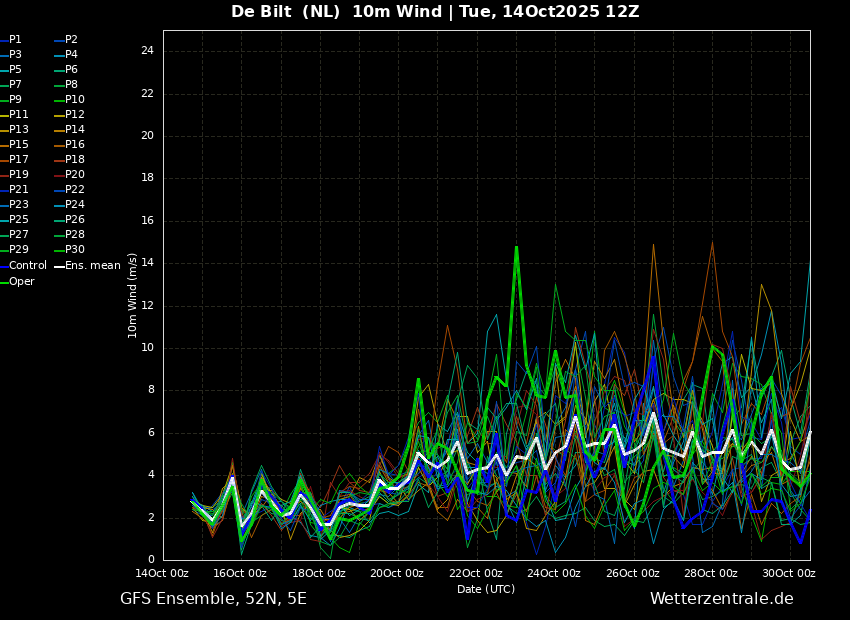
Task: Select the P15 legend entry
Action: click(14, 145)
